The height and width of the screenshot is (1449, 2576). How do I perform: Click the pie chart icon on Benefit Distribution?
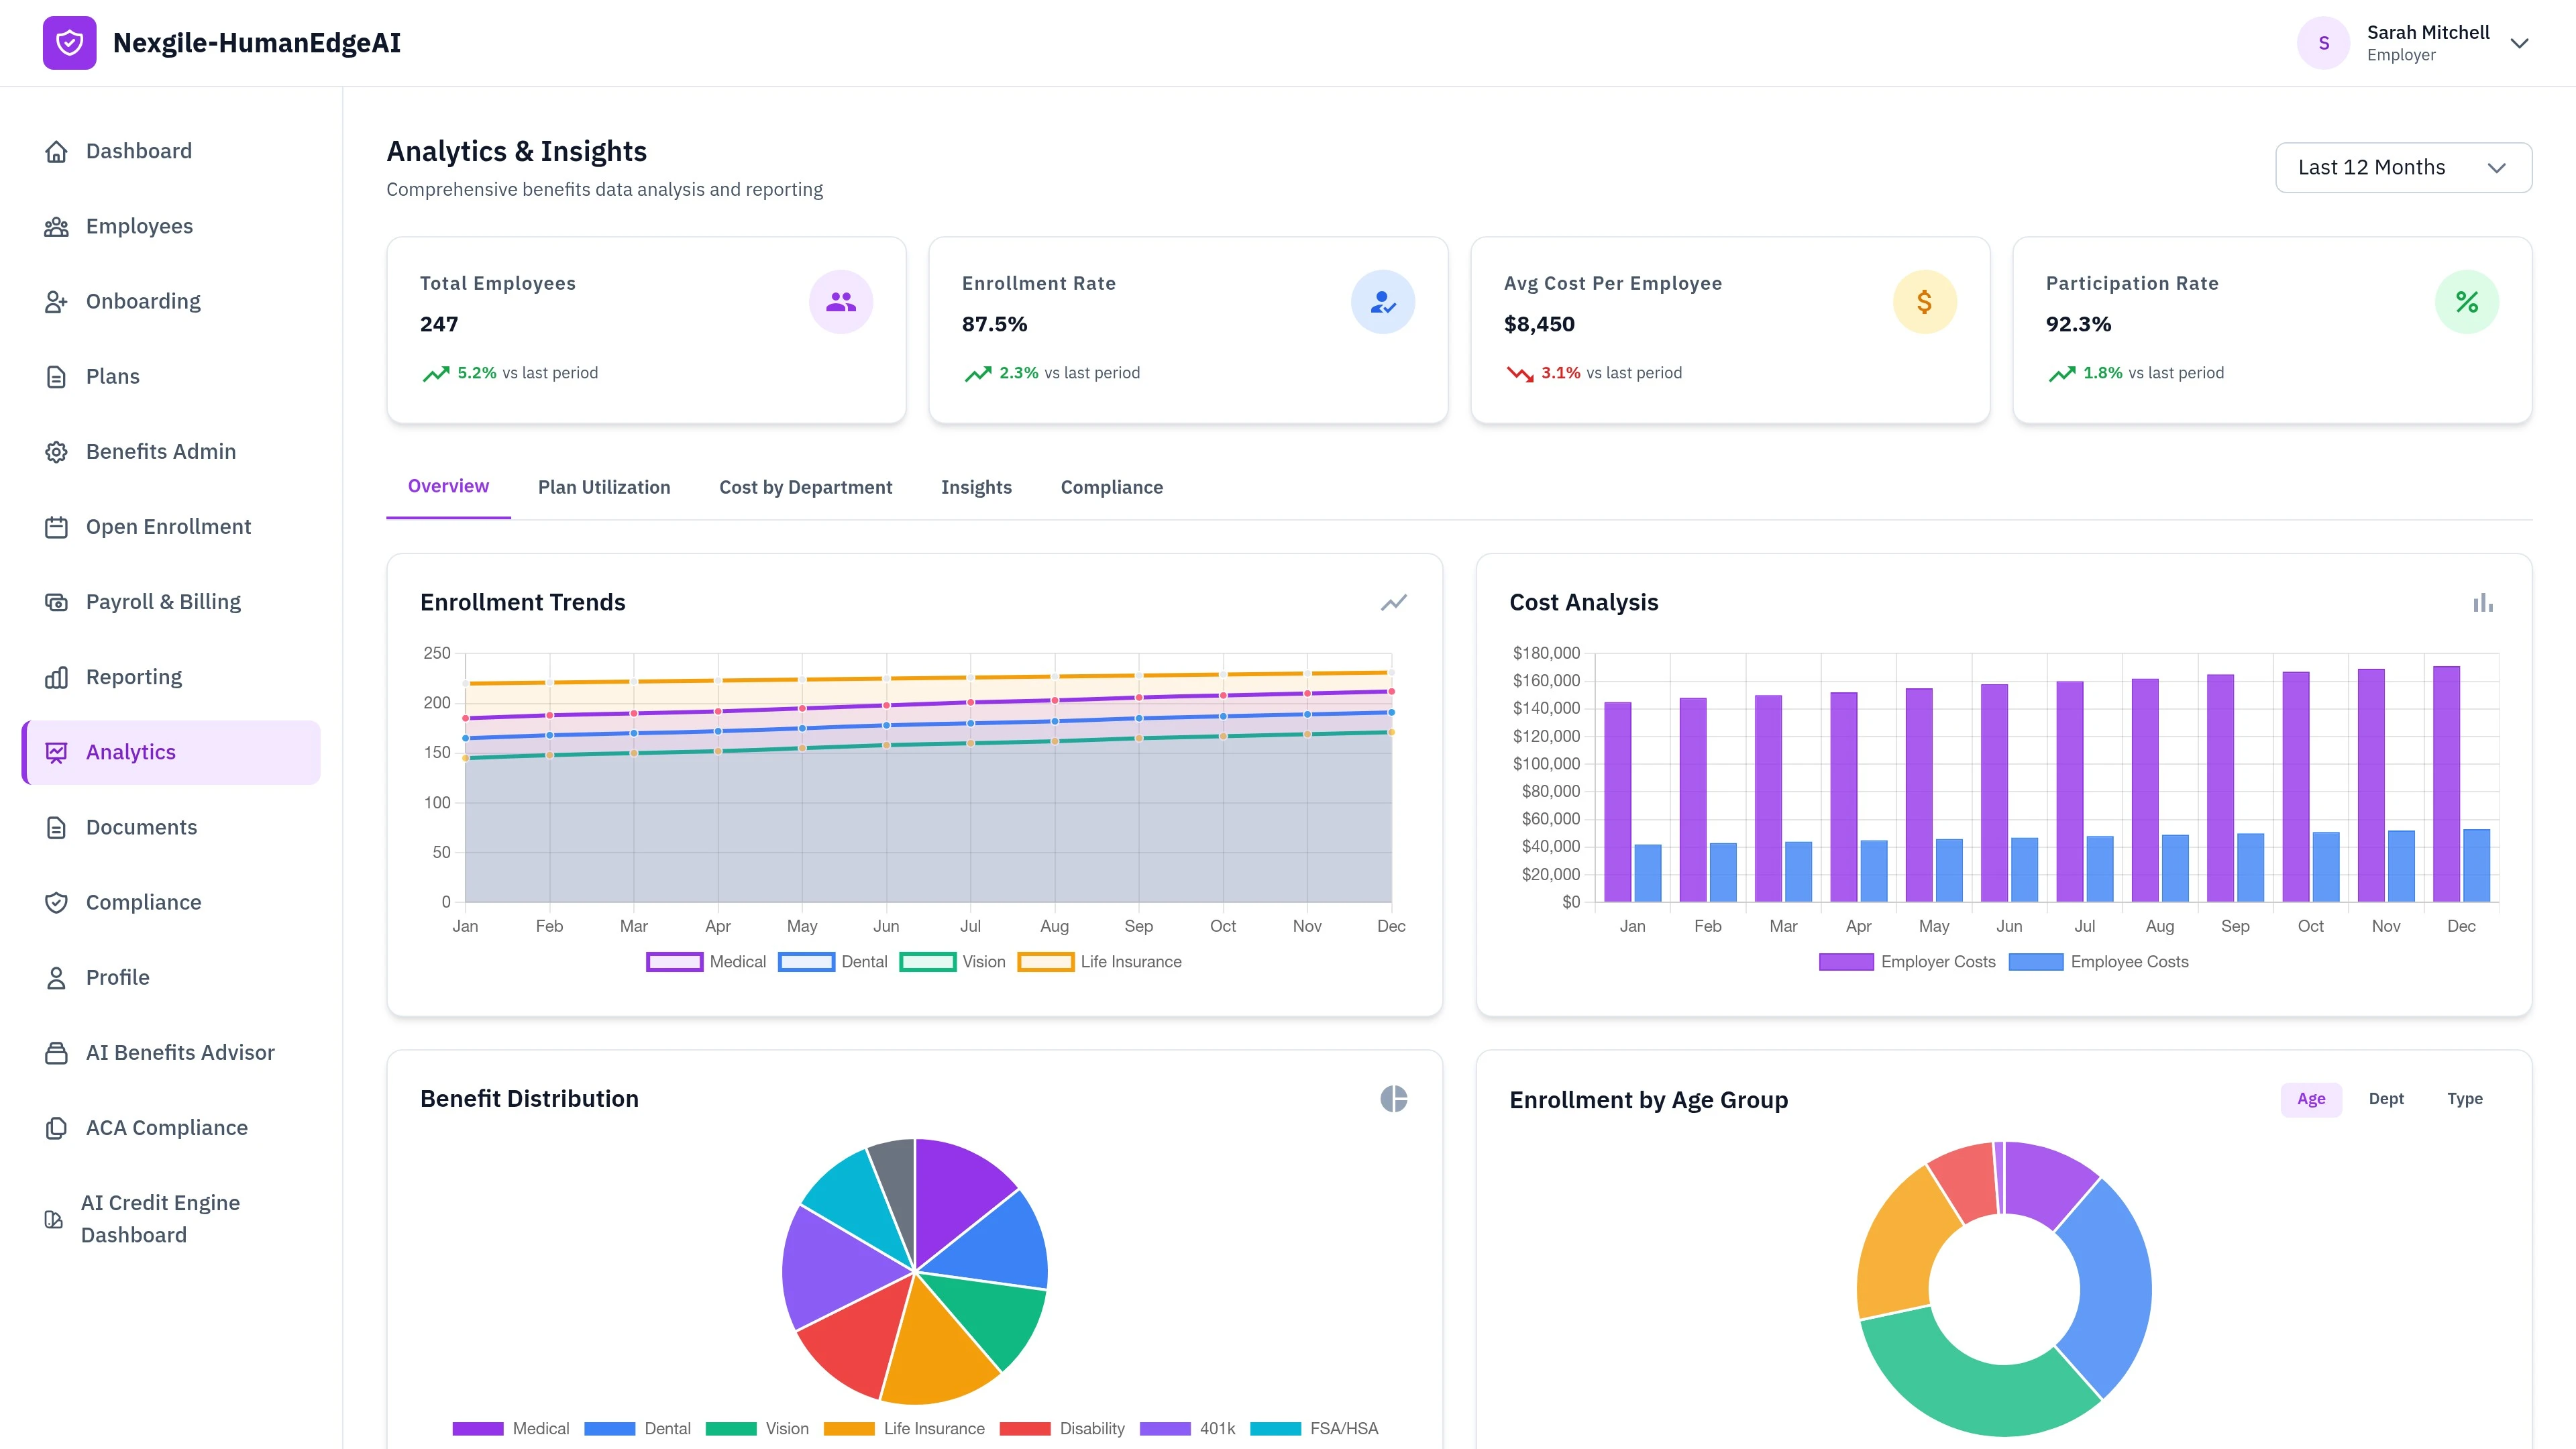pyautogui.click(x=1394, y=1098)
